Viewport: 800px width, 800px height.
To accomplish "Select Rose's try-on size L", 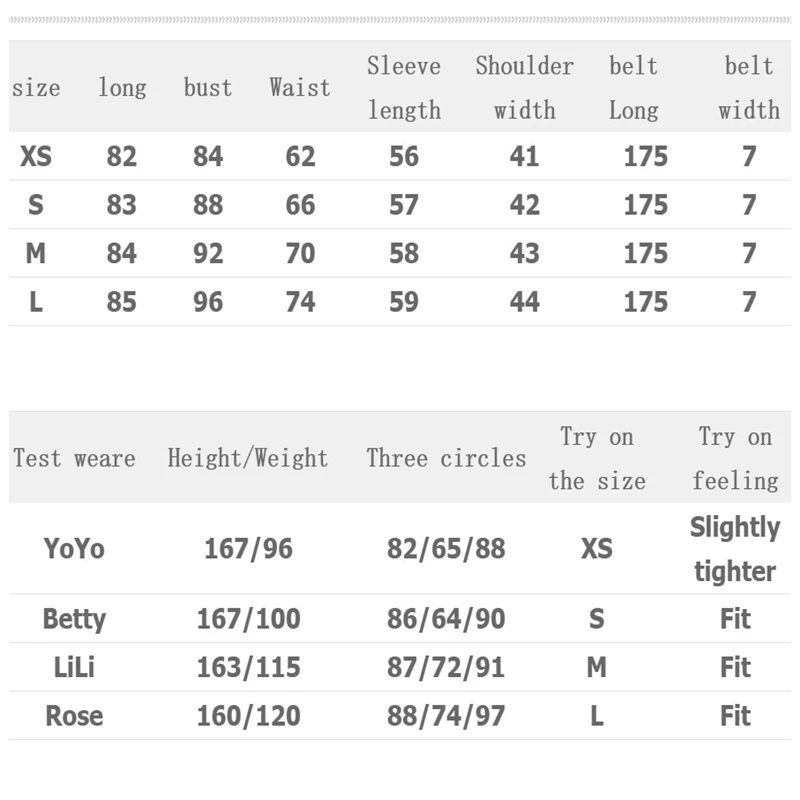I will [x=597, y=716].
